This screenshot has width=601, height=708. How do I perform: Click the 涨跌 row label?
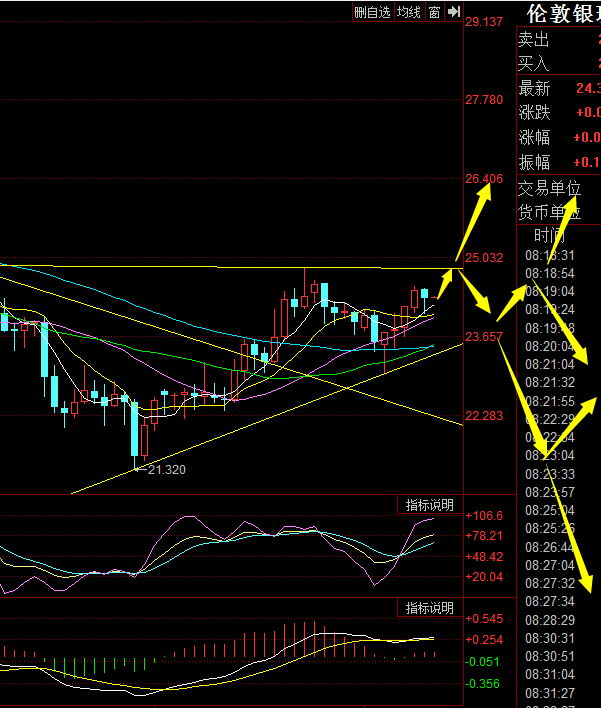tap(534, 112)
